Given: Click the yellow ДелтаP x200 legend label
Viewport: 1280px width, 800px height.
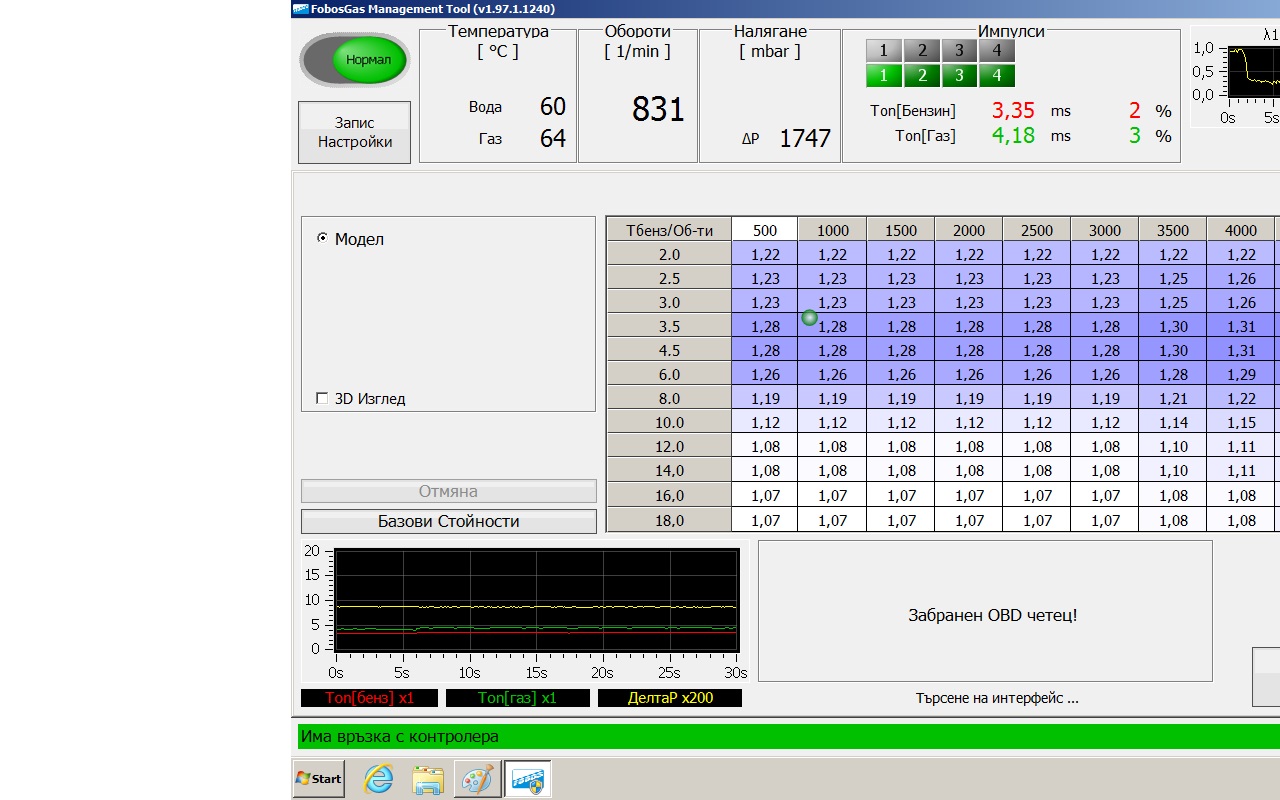Looking at the screenshot, I should [670, 698].
